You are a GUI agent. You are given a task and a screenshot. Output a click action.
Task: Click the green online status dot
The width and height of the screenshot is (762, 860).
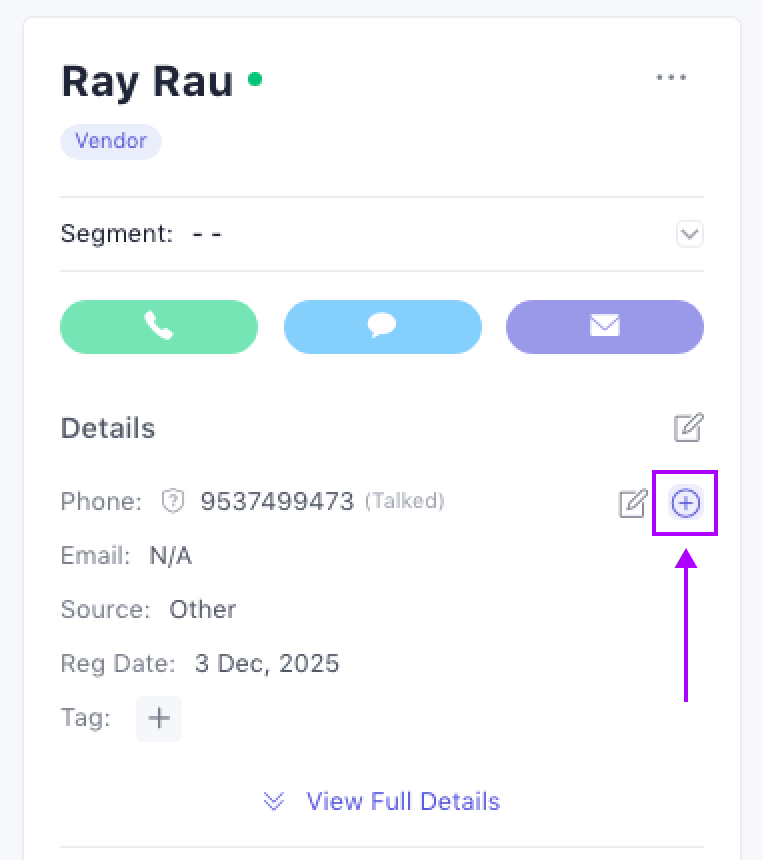point(255,79)
